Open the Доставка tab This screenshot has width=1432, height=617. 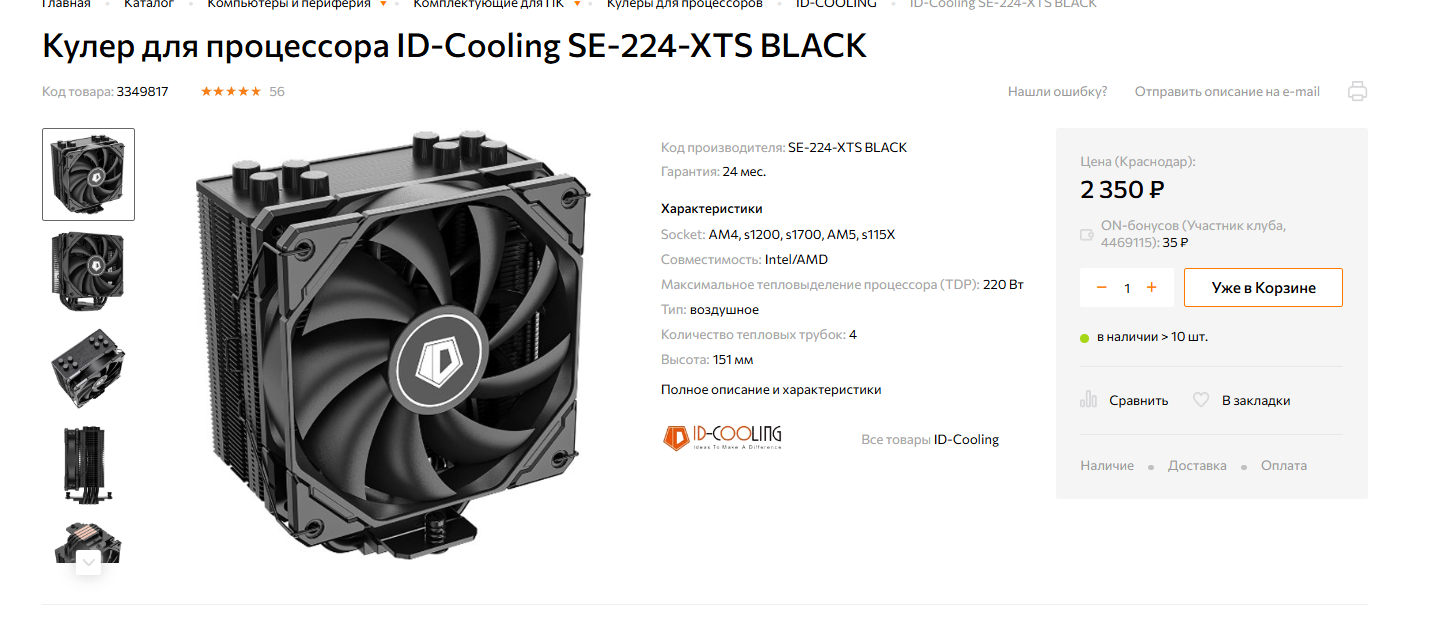pos(1197,465)
